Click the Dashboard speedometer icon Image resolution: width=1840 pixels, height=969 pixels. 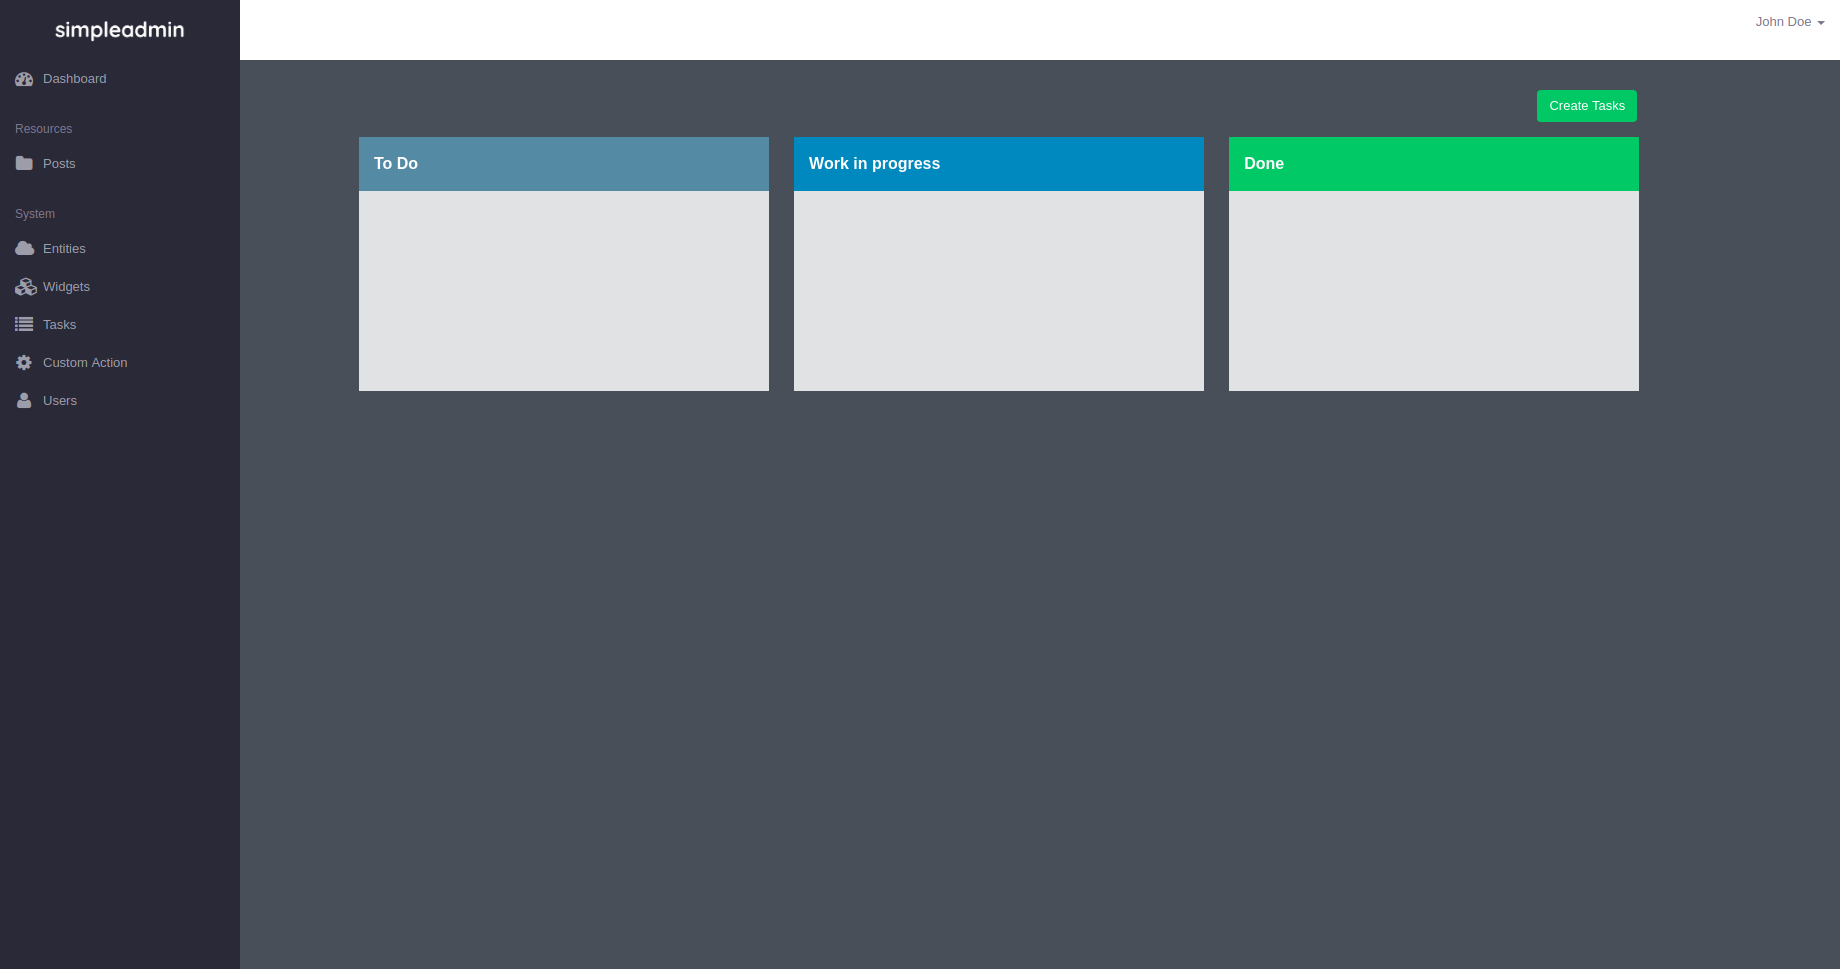point(24,78)
